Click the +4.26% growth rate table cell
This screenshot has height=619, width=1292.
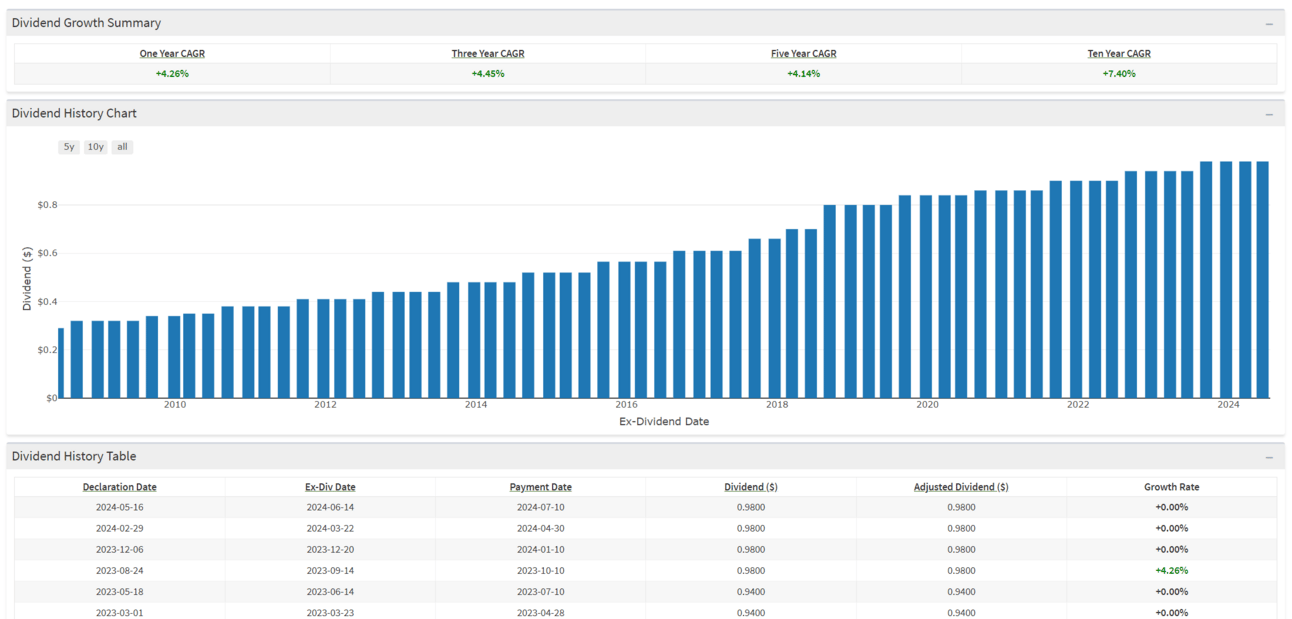pyautogui.click(x=1171, y=570)
